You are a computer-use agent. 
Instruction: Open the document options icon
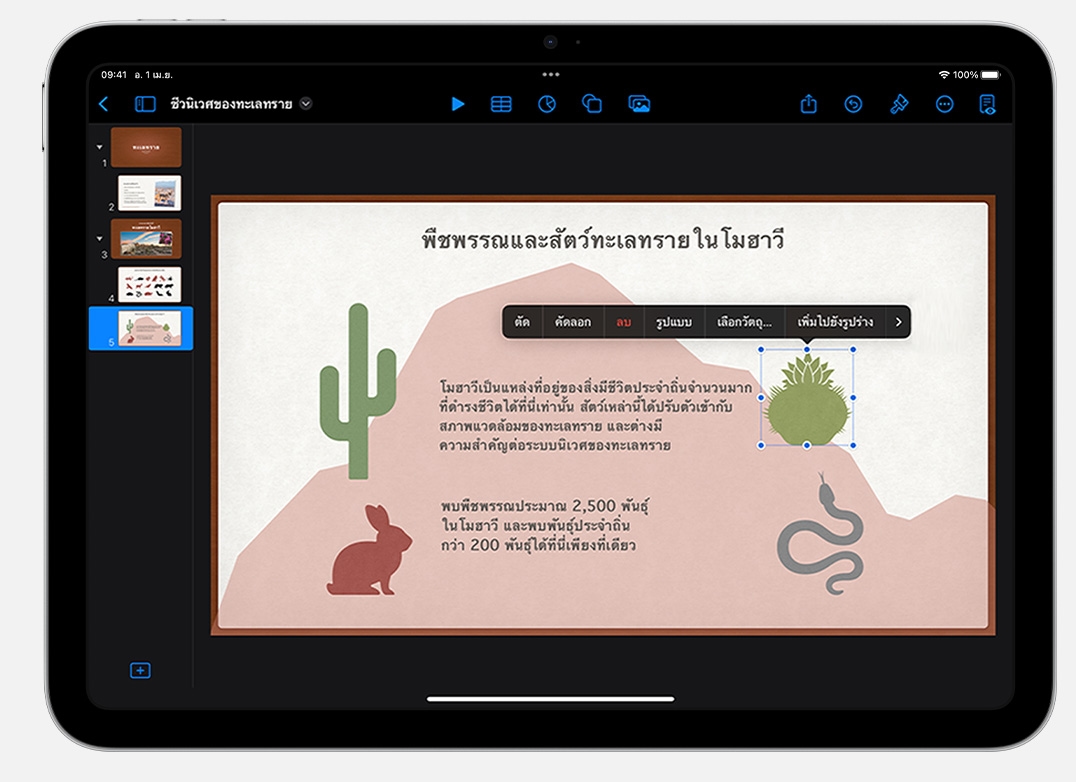point(988,104)
